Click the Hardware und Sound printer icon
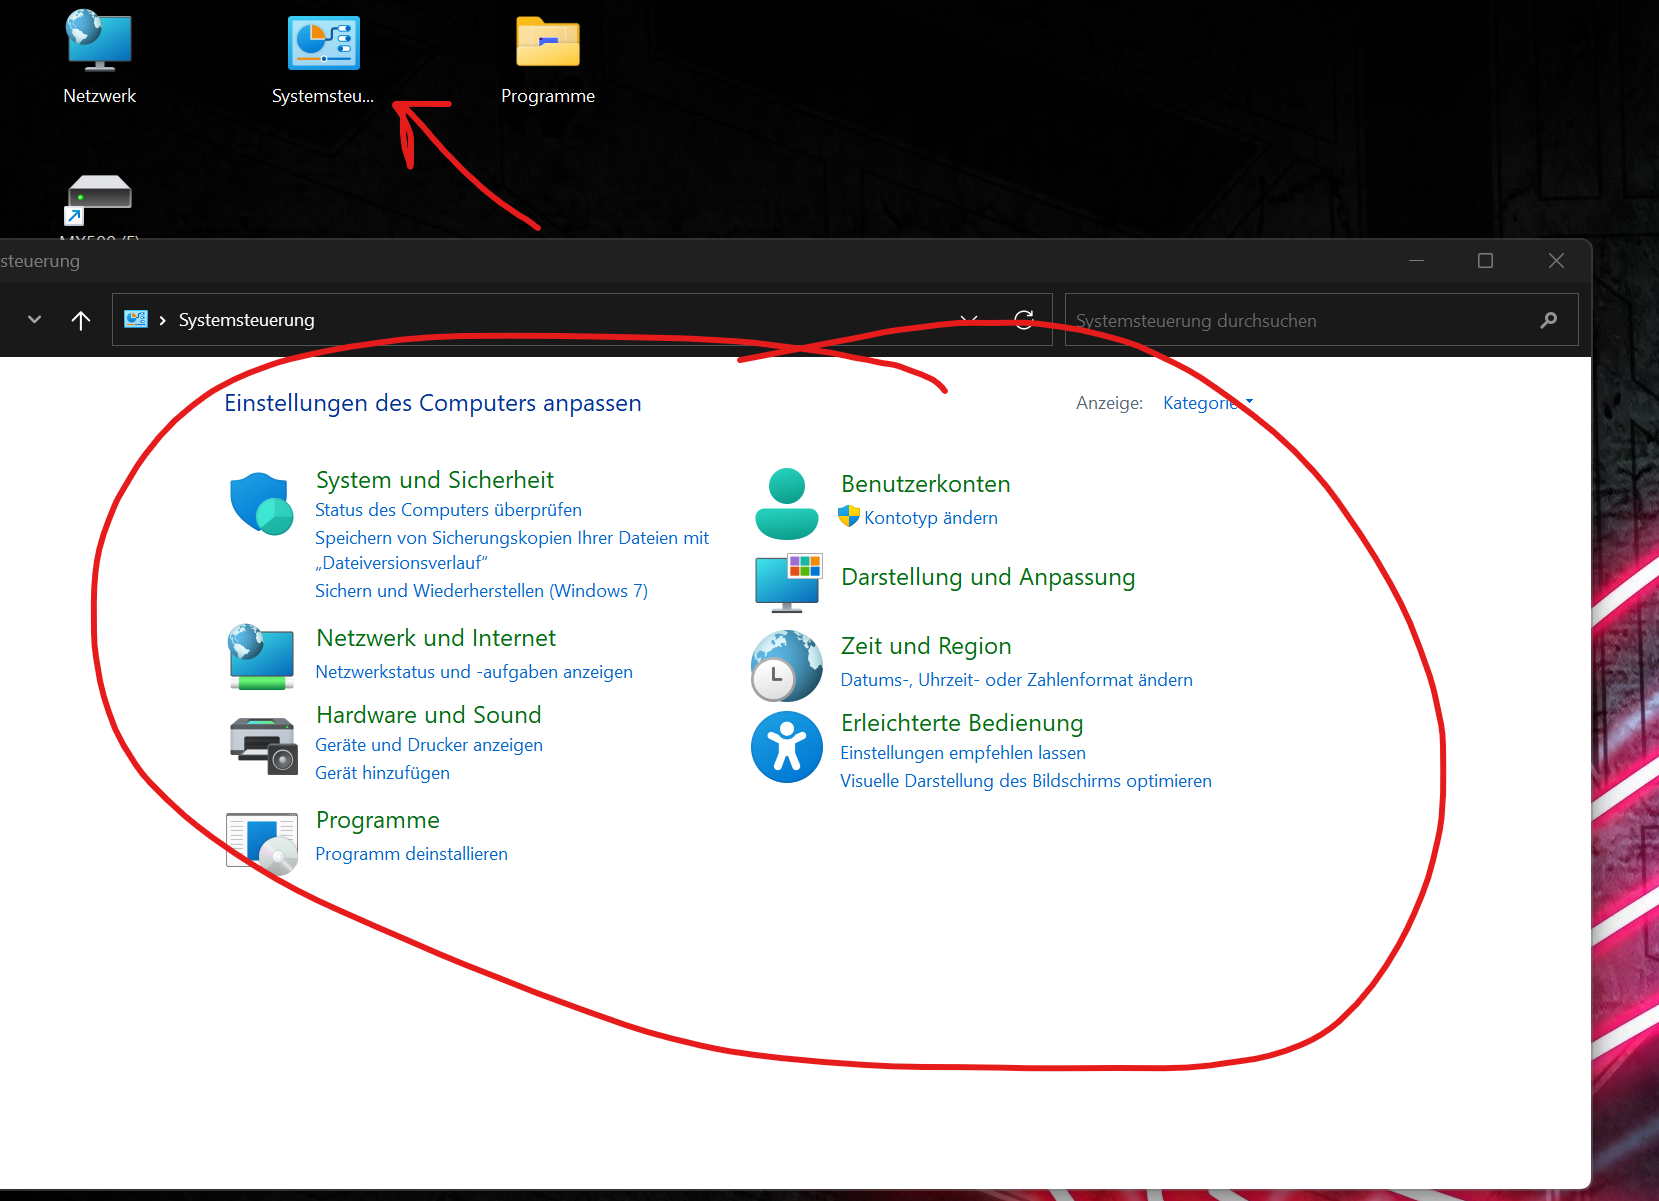This screenshot has width=1659, height=1201. (x=263, y=745)
